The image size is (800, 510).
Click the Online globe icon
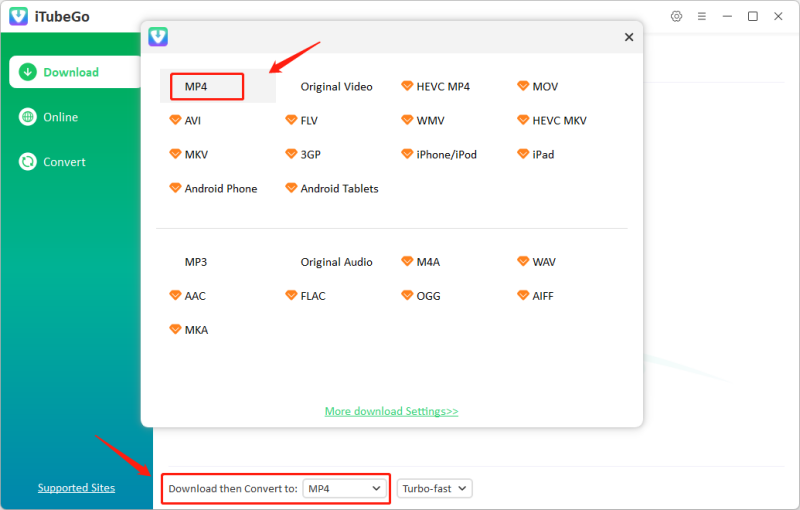click(x=28, y=117)
